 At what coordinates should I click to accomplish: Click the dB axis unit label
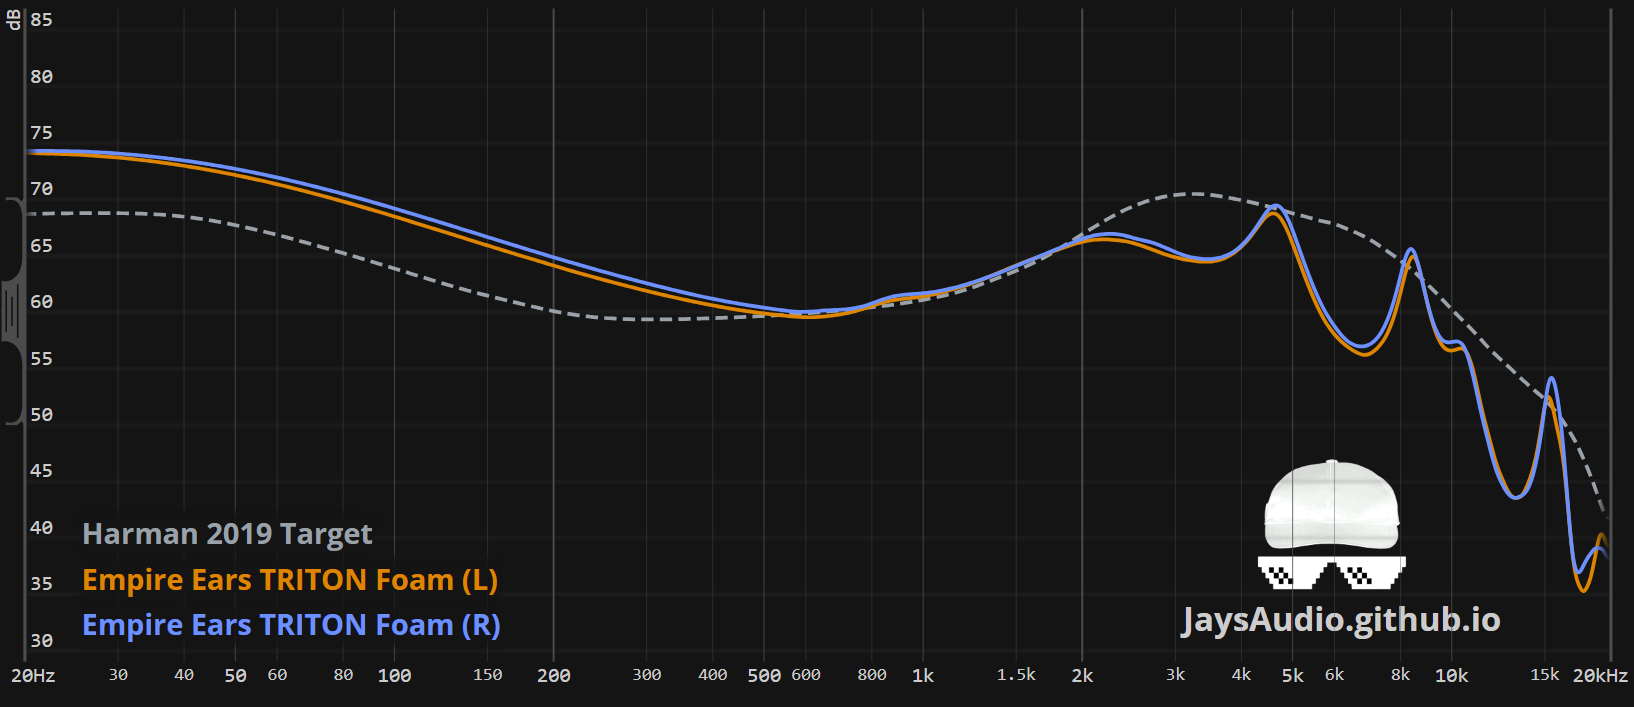click(x=13, y=20)
